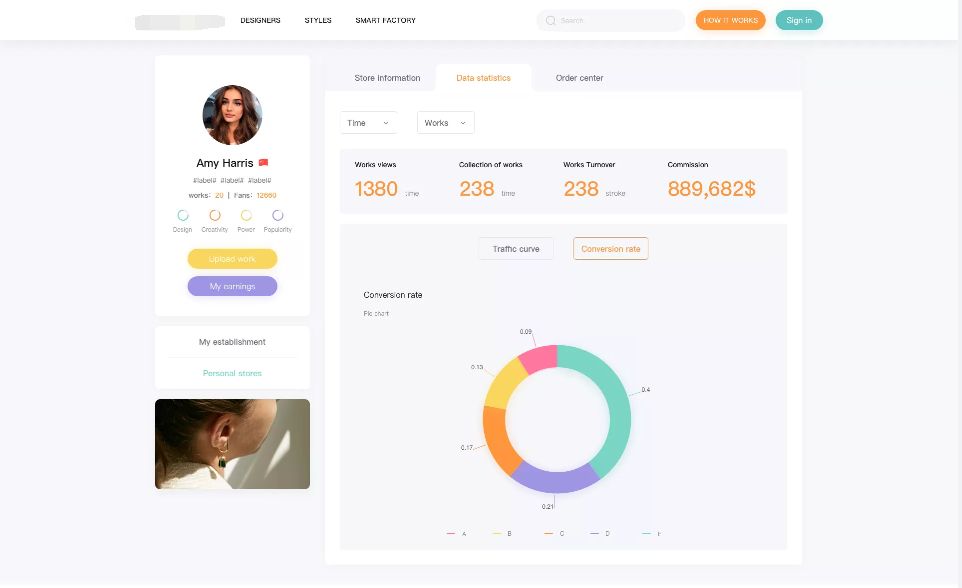The width and height of the screenshot is (962, 588).
Task: Toggle legend item B
Action: [502, 533]
